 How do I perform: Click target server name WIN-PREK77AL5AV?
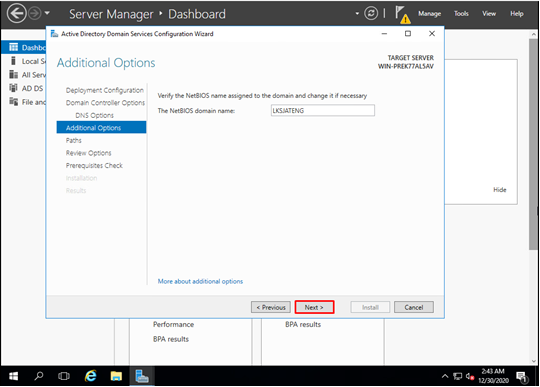(x=406, y=66)
